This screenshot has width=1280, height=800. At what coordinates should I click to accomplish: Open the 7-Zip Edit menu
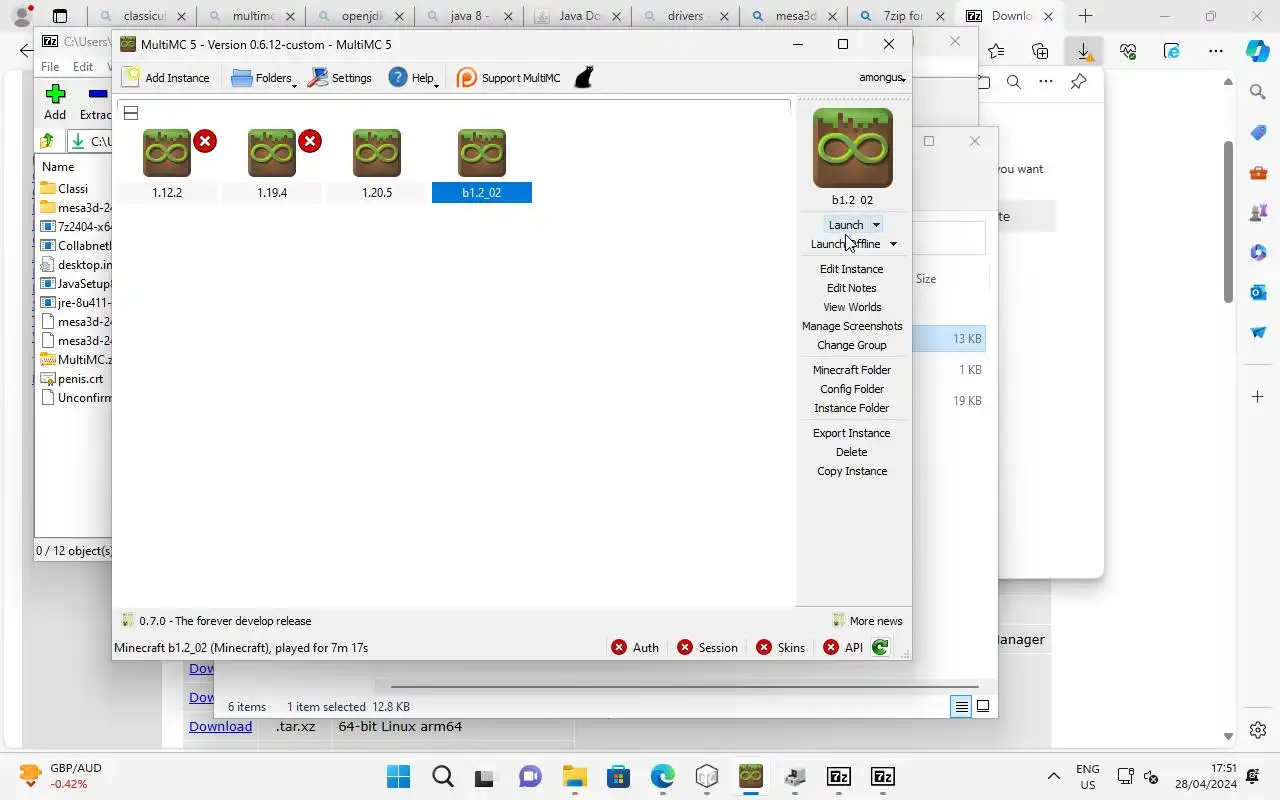coord(83,67)
